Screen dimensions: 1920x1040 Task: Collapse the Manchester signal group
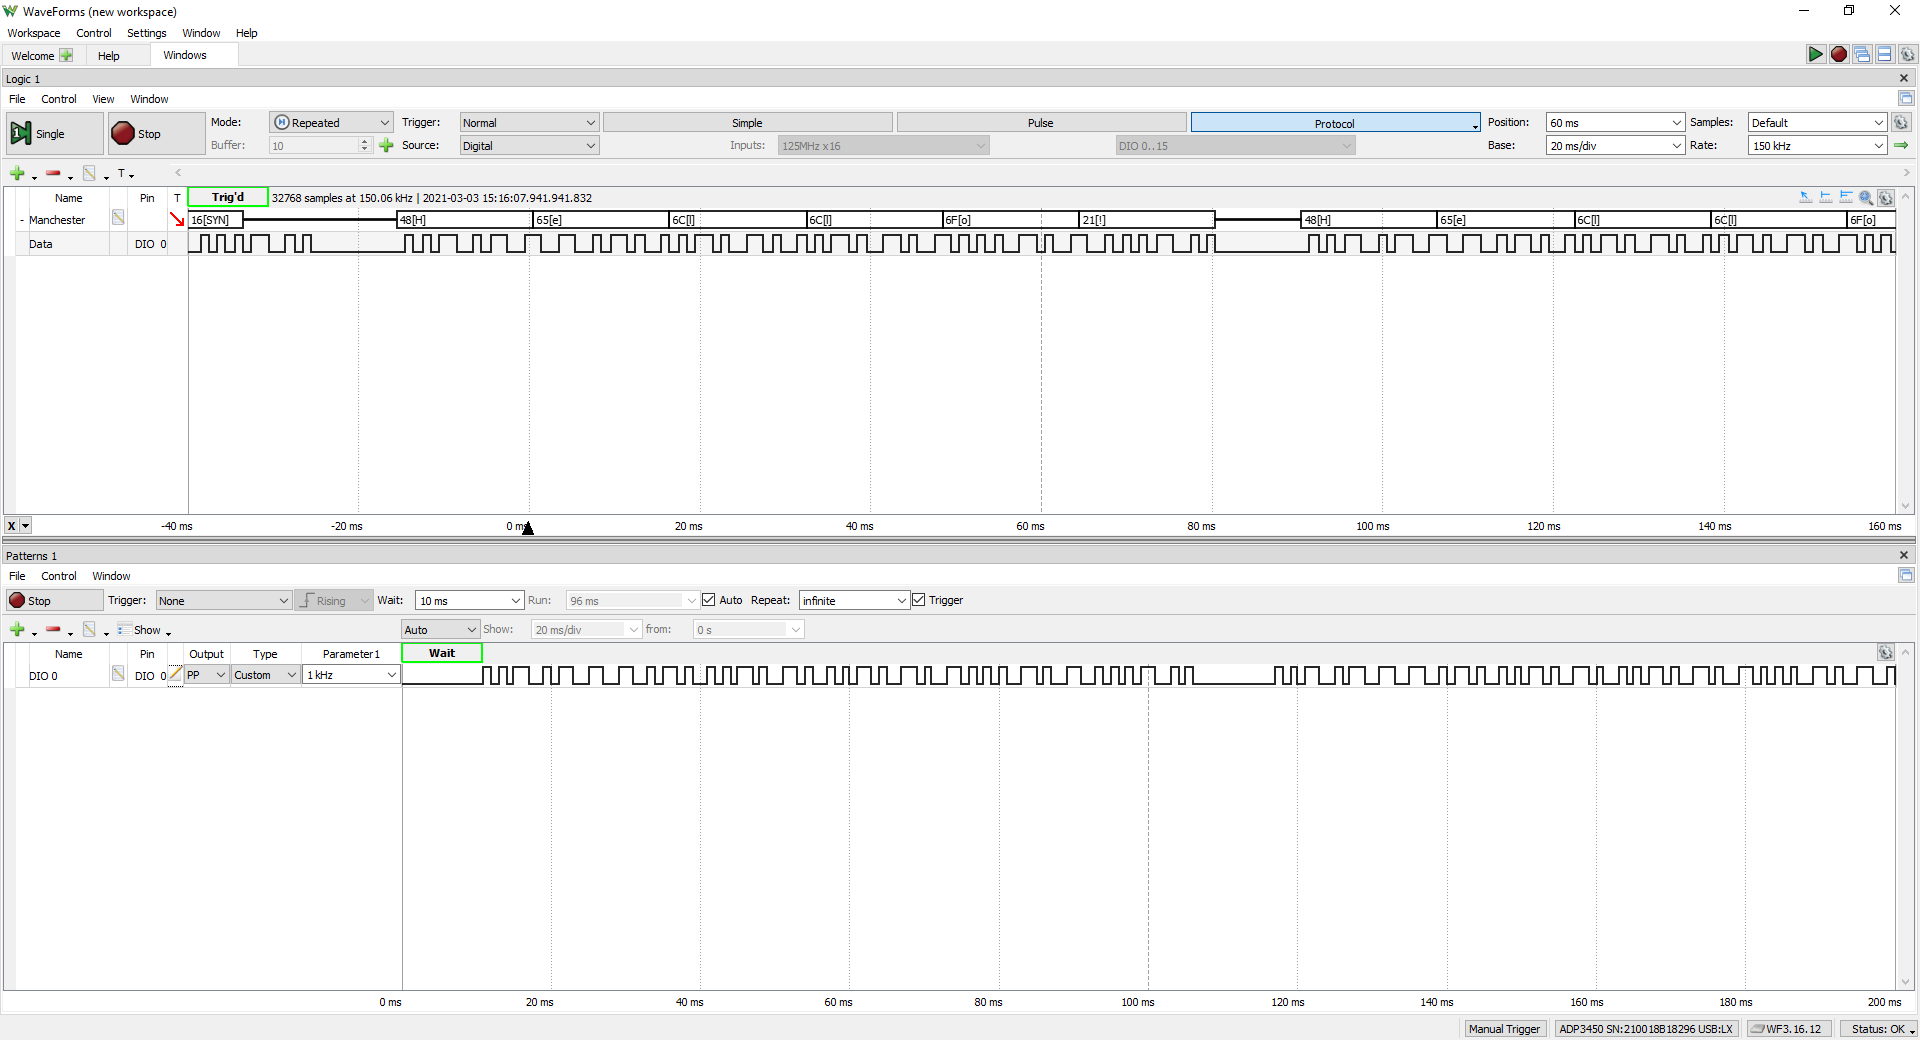coord(22,220)
